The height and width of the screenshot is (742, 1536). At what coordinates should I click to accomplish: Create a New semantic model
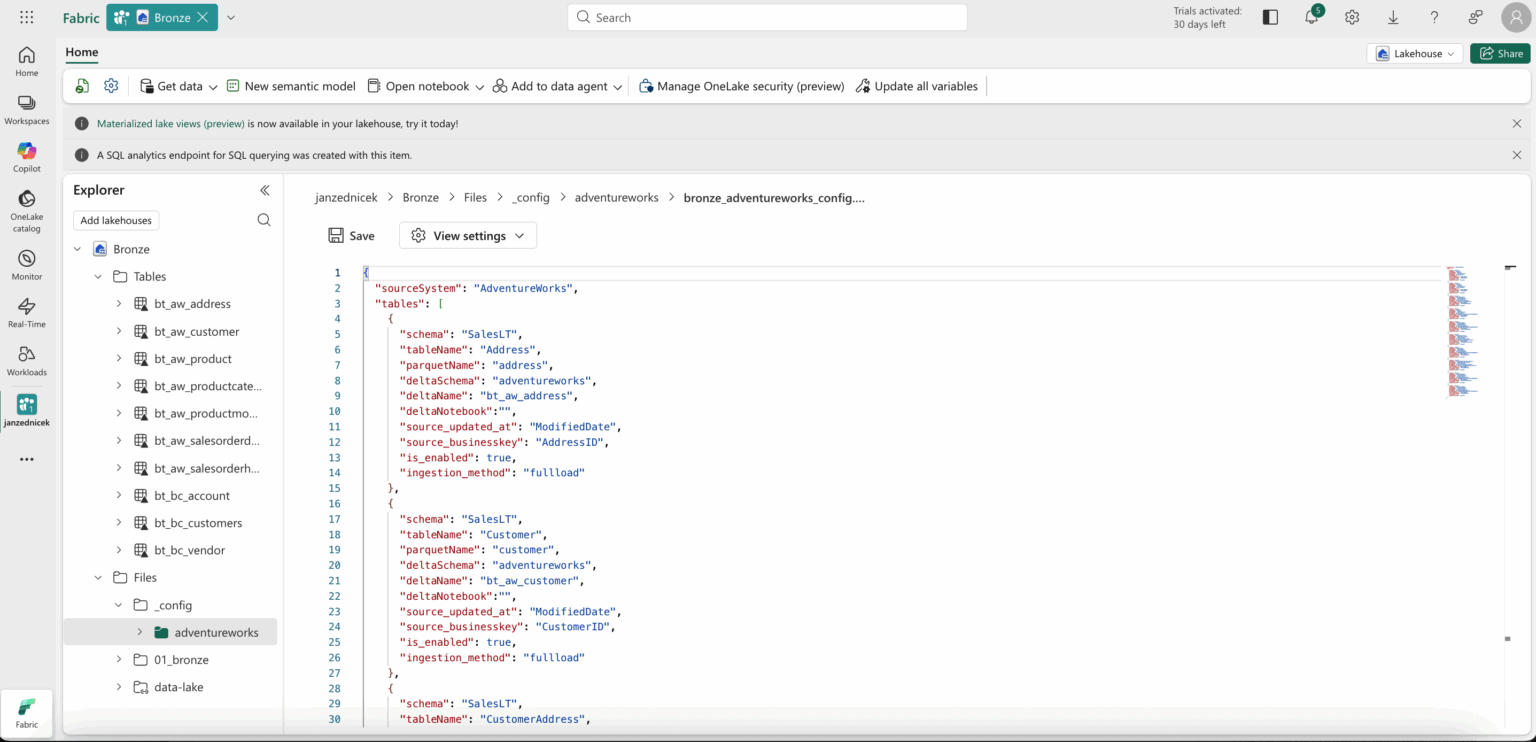291,86
